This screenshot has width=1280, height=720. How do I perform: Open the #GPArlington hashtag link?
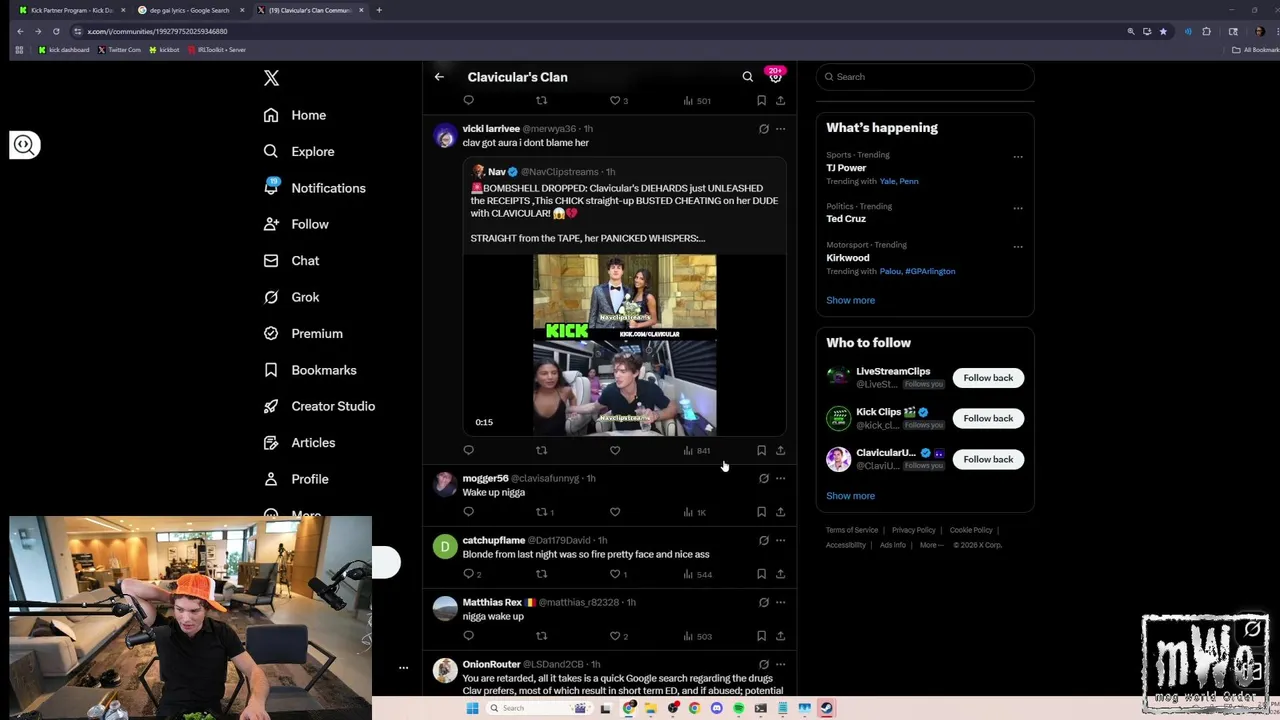click(x=930, y=271)
